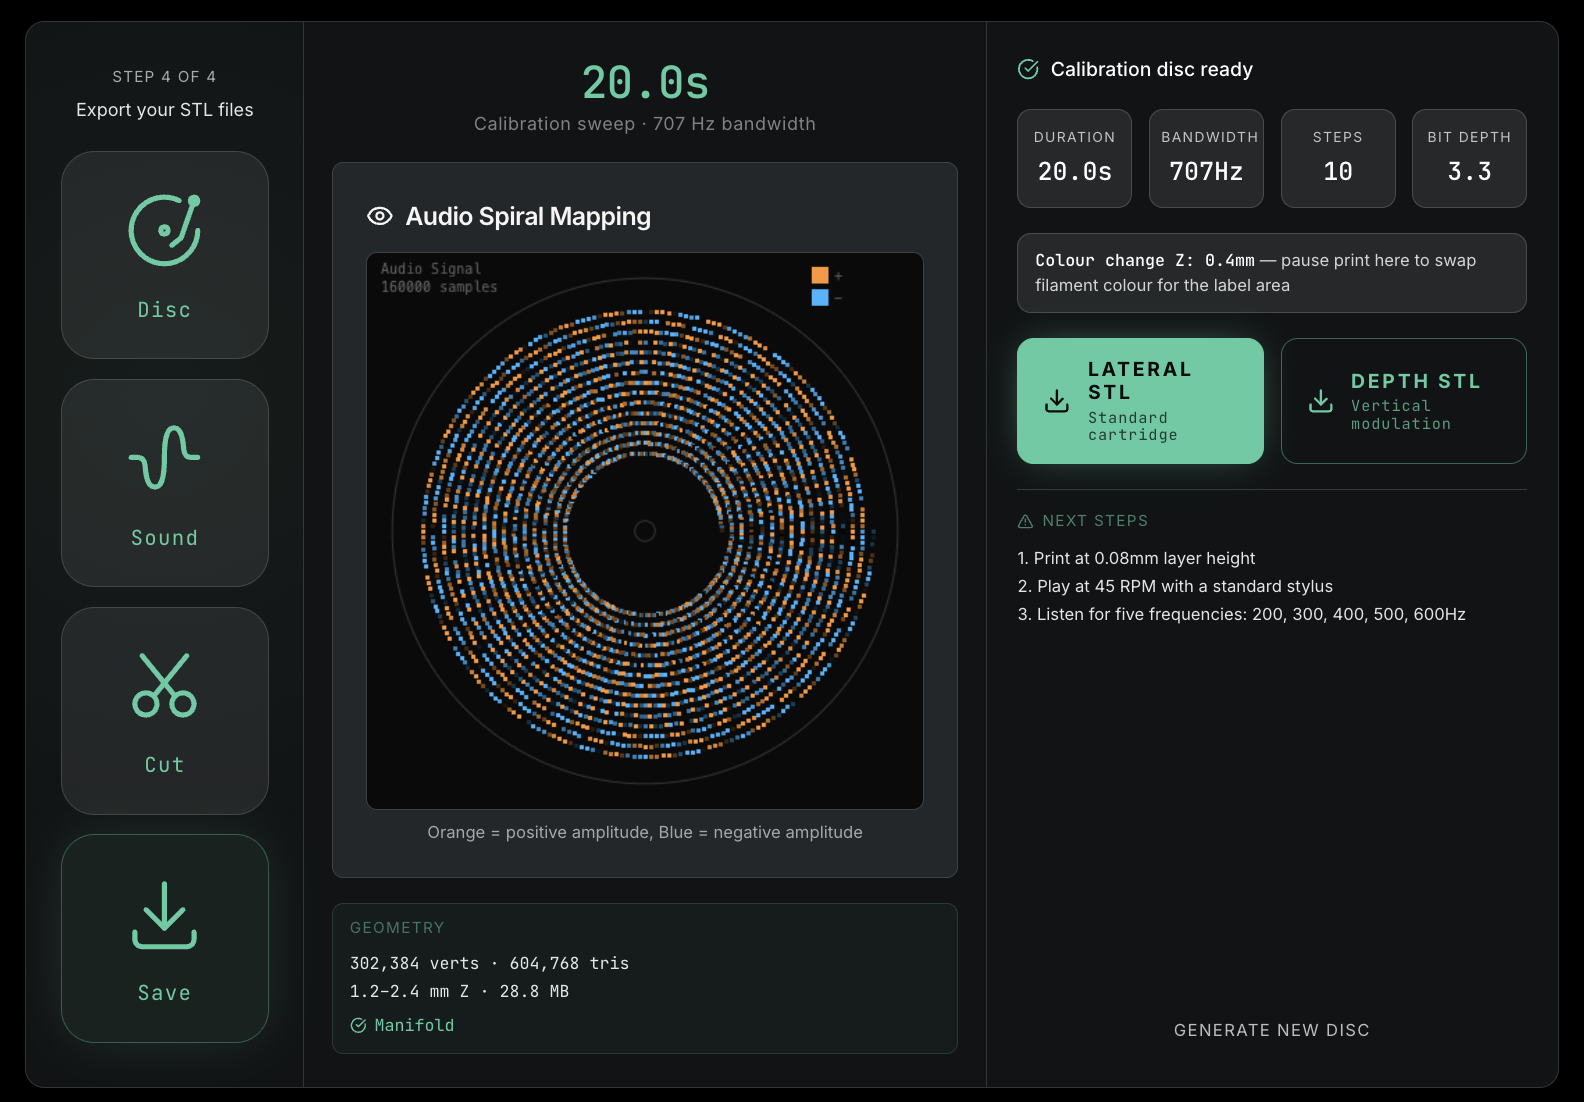The height and width of the screenshot is (1102, 1584).
Task: Click 'Listen for five frequencies' step
Action: coord(1242,614)
